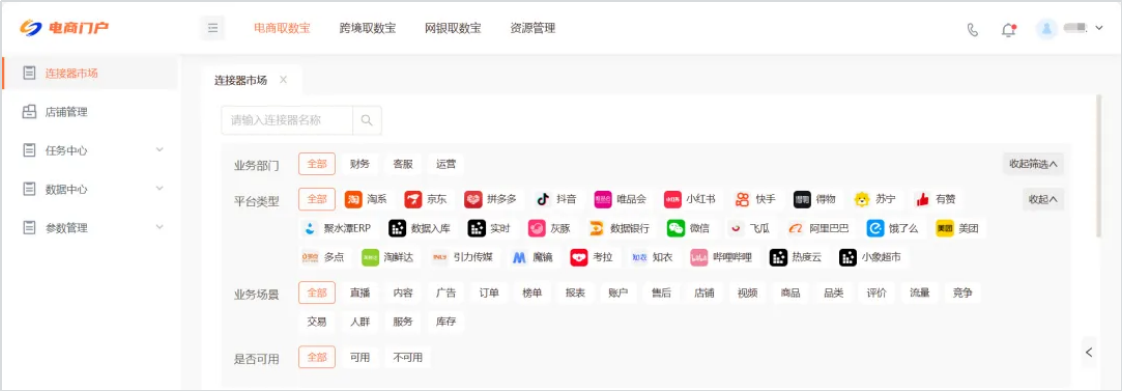This screenshot has width=1122, height=391.
Task: Select the 小红书 platform filter
Action: pyautogui.click(x=690, y=199)
